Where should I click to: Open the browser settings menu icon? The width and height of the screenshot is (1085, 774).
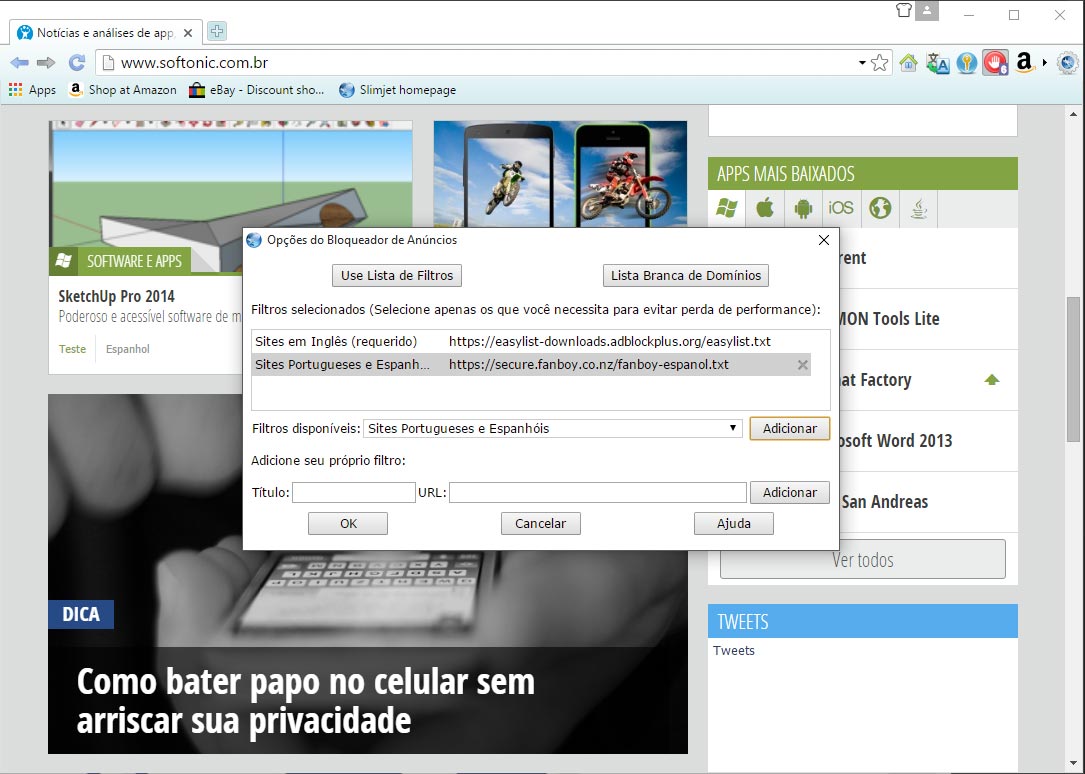point(1068,63)
